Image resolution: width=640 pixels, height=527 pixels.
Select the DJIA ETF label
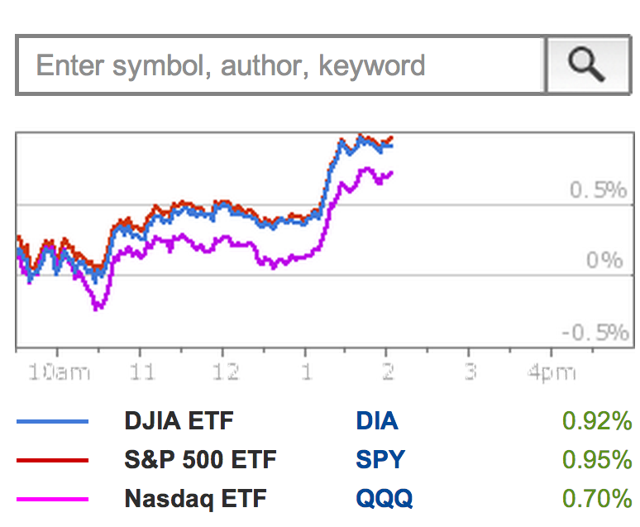click(179, 420)
